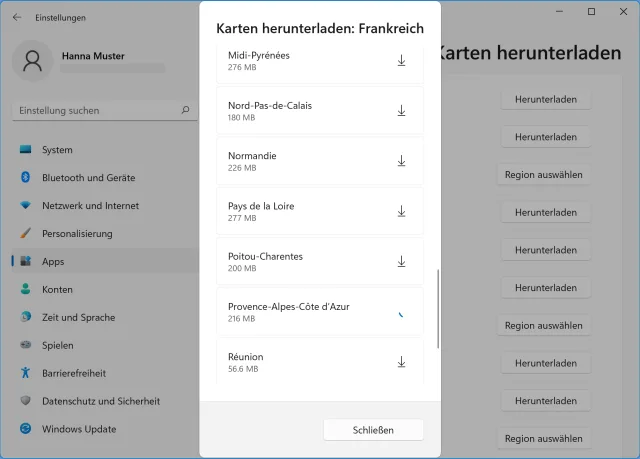Screen dimensions: 640x459
Task: Click the dialog's vertical scrollbar thumb
Action: point(438,309)
